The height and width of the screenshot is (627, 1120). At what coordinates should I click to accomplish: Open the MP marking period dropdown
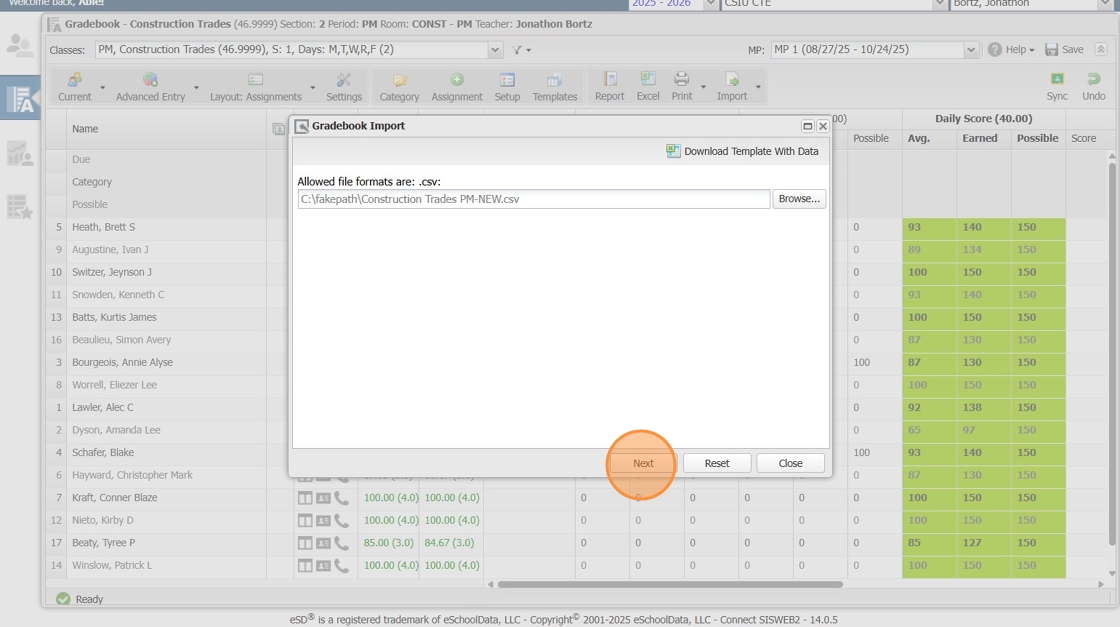coord(970,50)
